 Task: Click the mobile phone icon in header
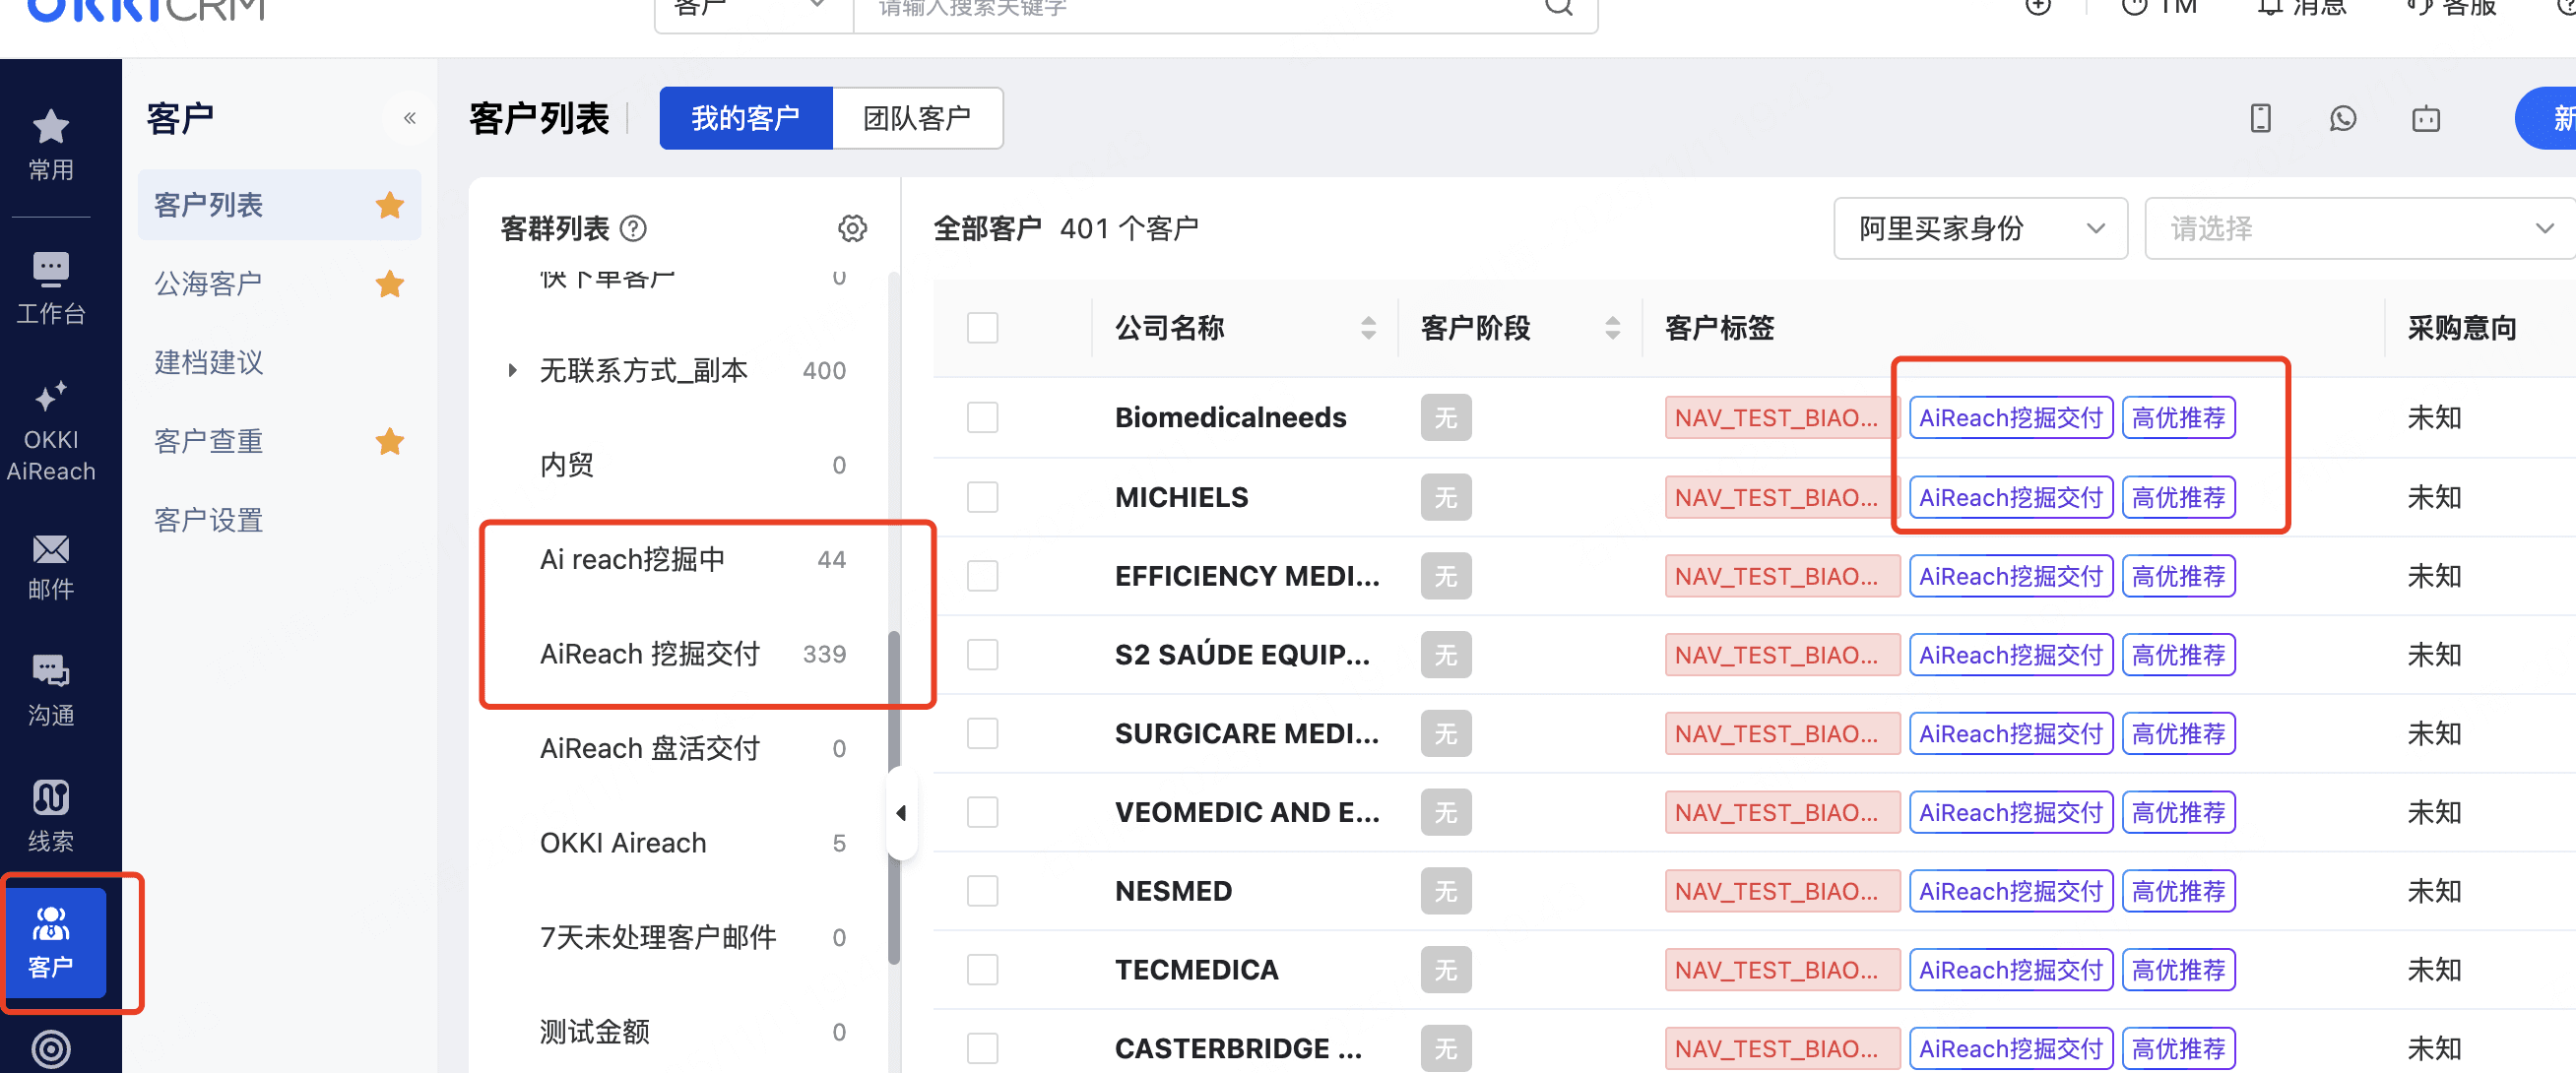2260,119
